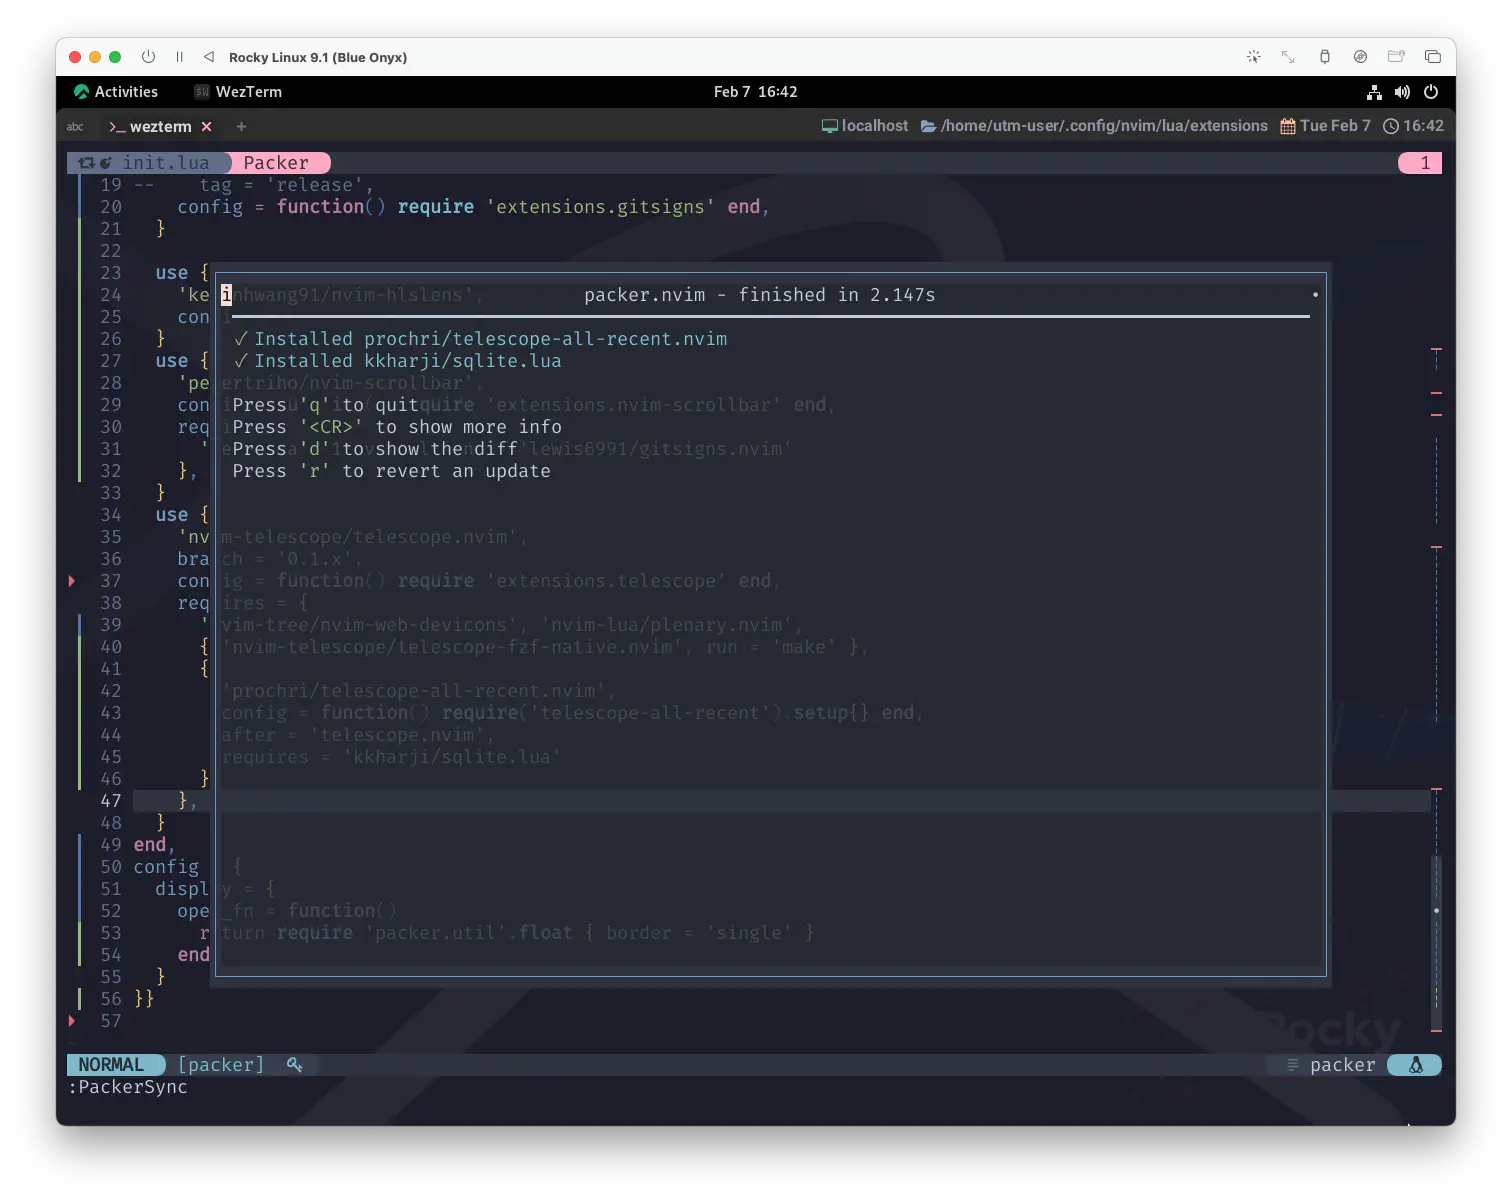Image resolution: width=1512 pixels, height=1200 pixels.
Task: Click the calendar icon beside Tue Feb 7
Action: [x=1288, y=126]
